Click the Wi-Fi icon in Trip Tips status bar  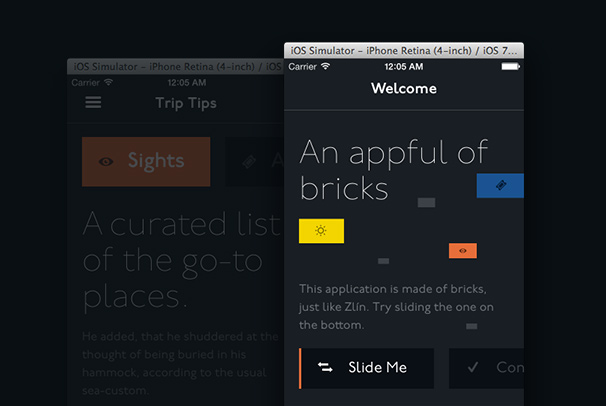109,82
